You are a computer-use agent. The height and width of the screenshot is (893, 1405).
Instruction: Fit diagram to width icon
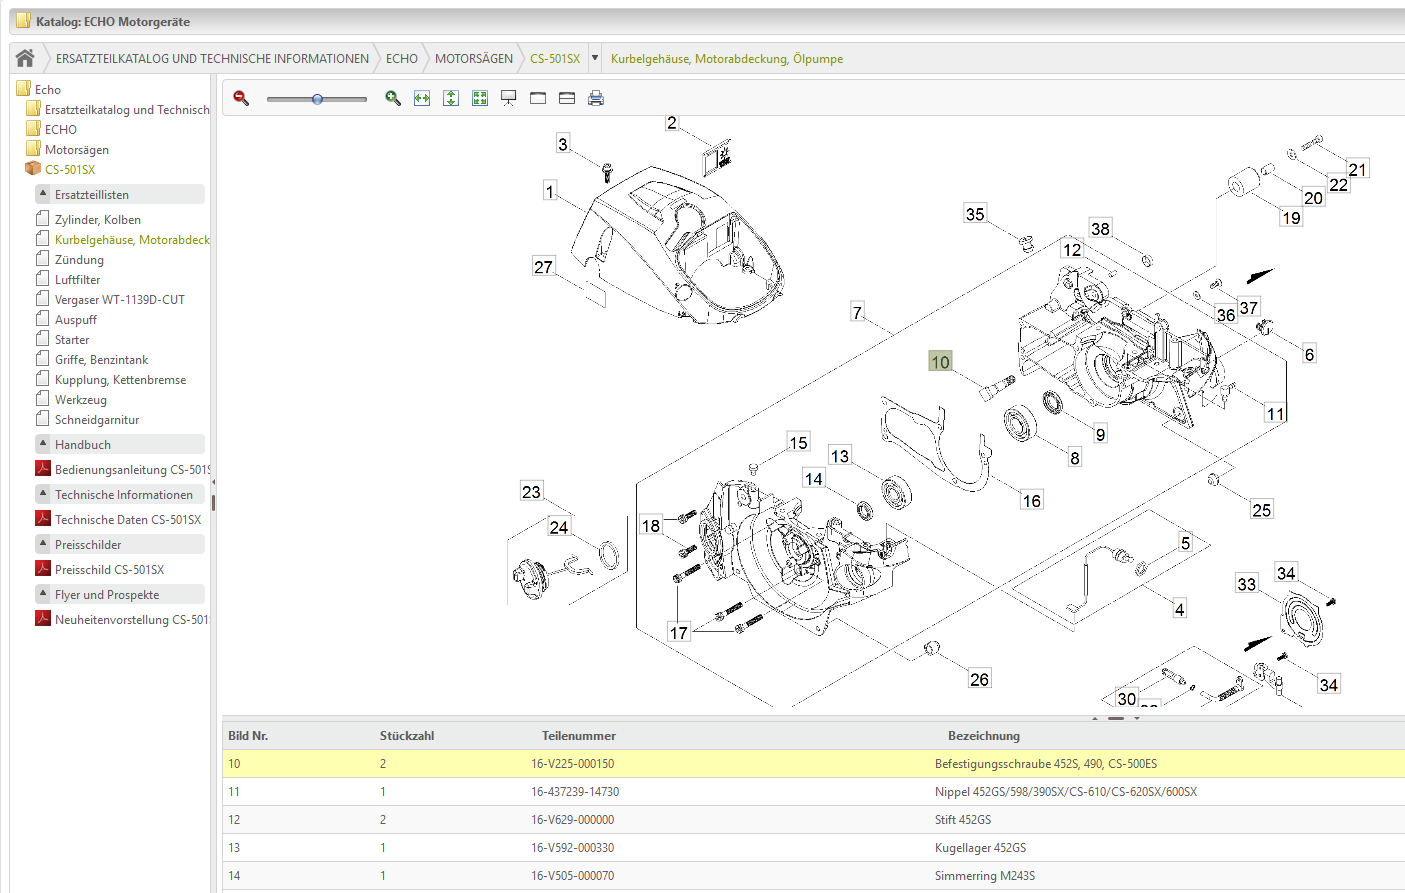click(422, 98)
